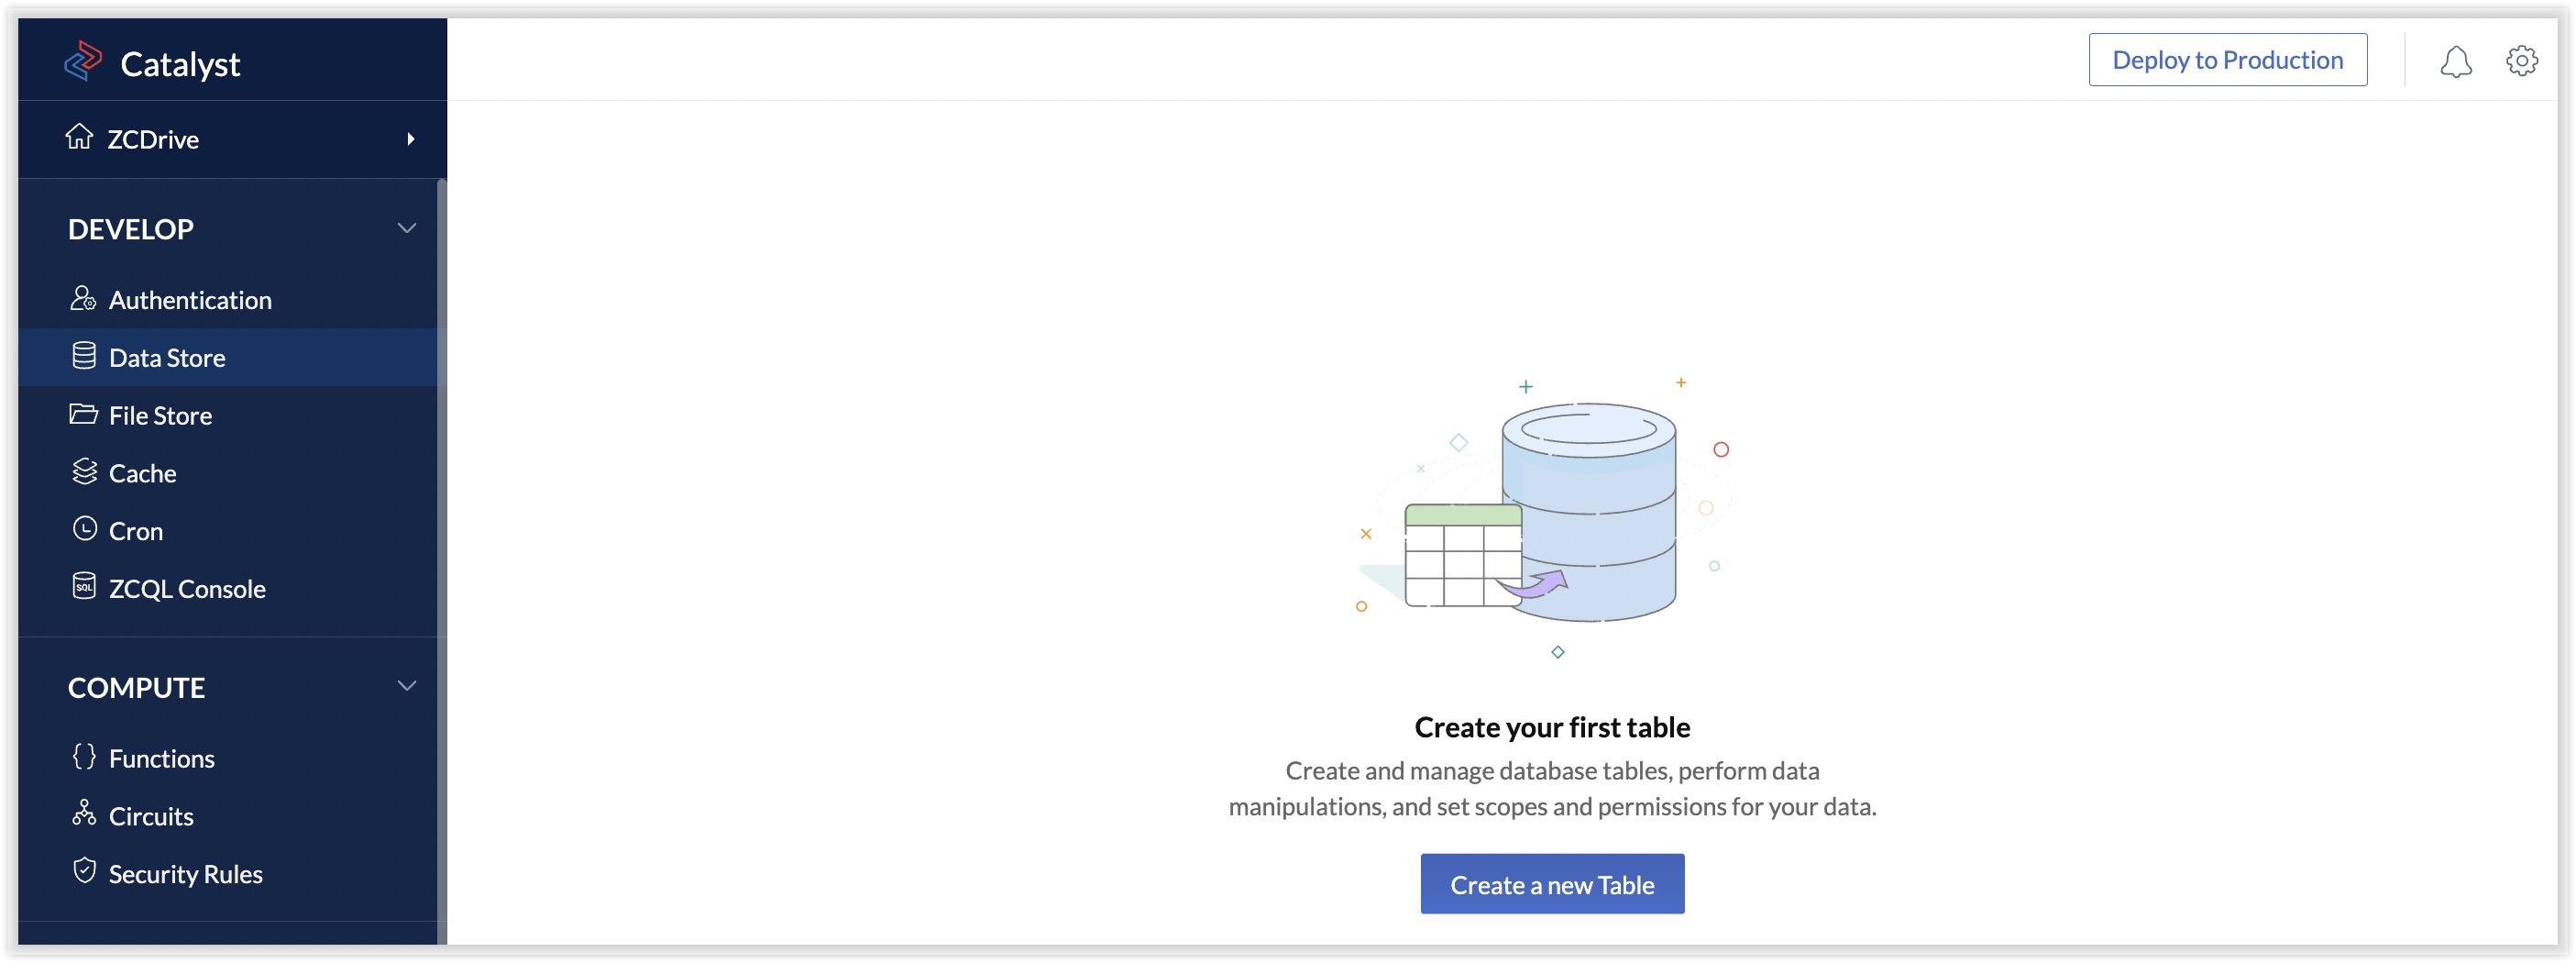Collapse the DEVELOP section chevron
Viewport: 2576px width, 963px height.
pos(407,228)
